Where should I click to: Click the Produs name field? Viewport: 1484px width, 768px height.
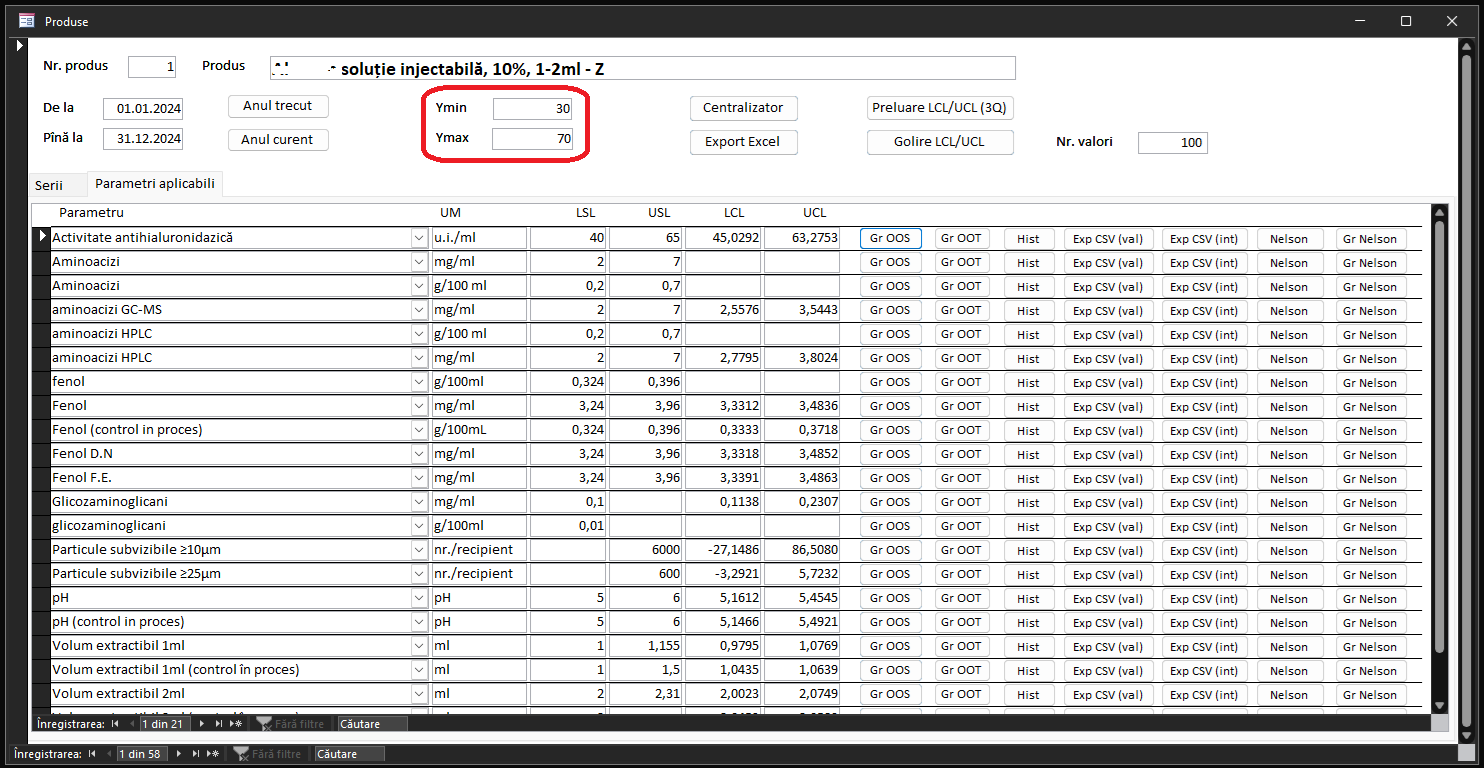pyautogui.click(x=643, y=68)
